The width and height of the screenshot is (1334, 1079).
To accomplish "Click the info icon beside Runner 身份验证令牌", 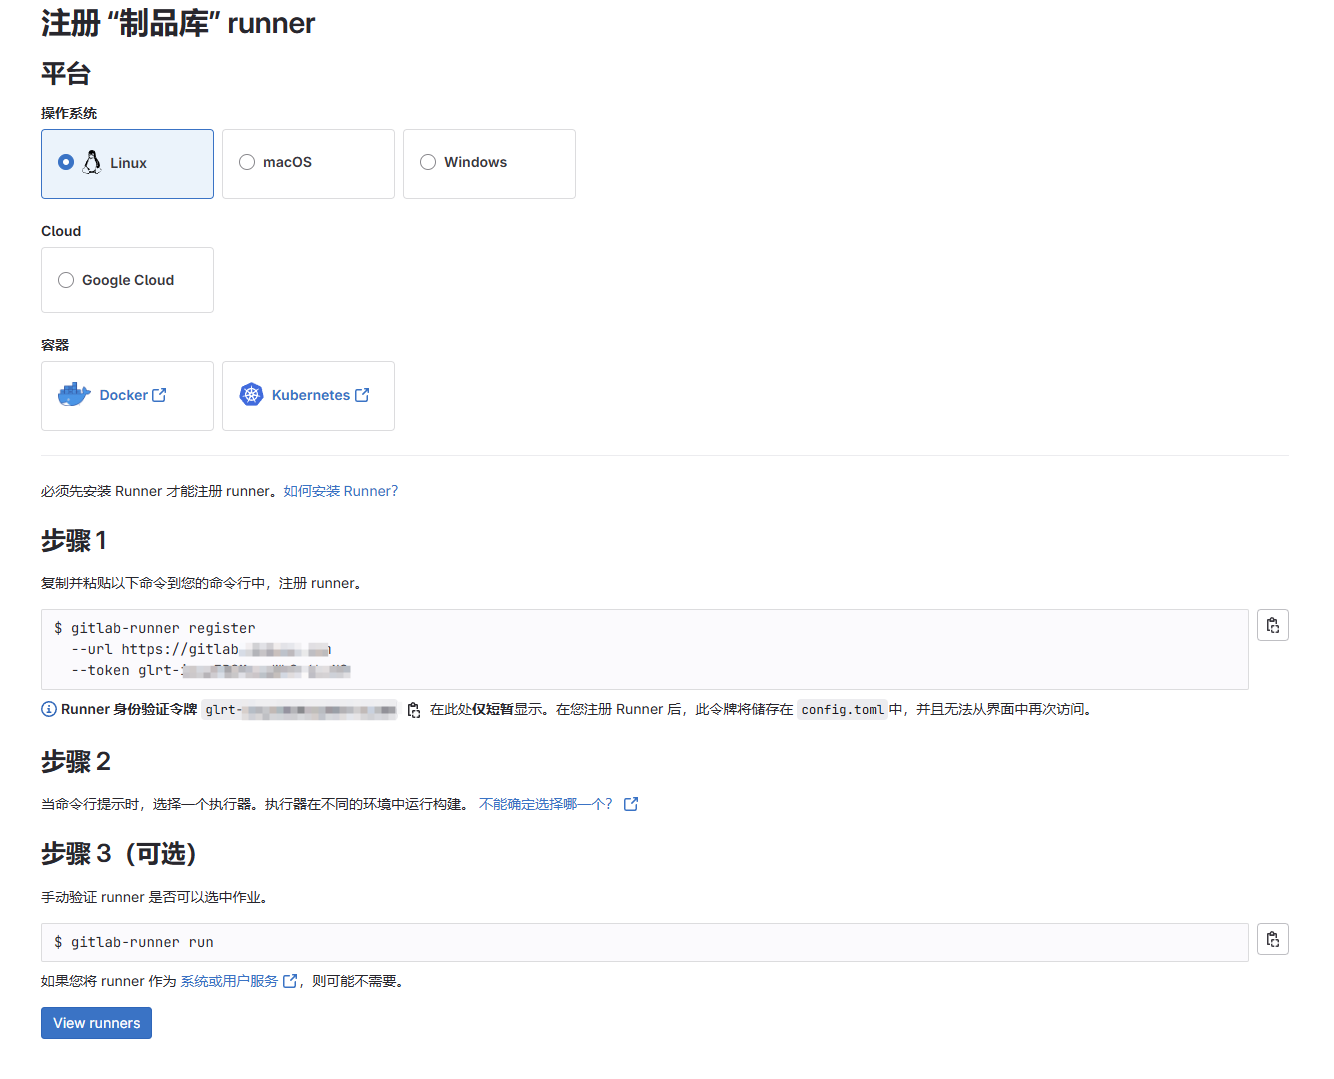I will 49,709.
